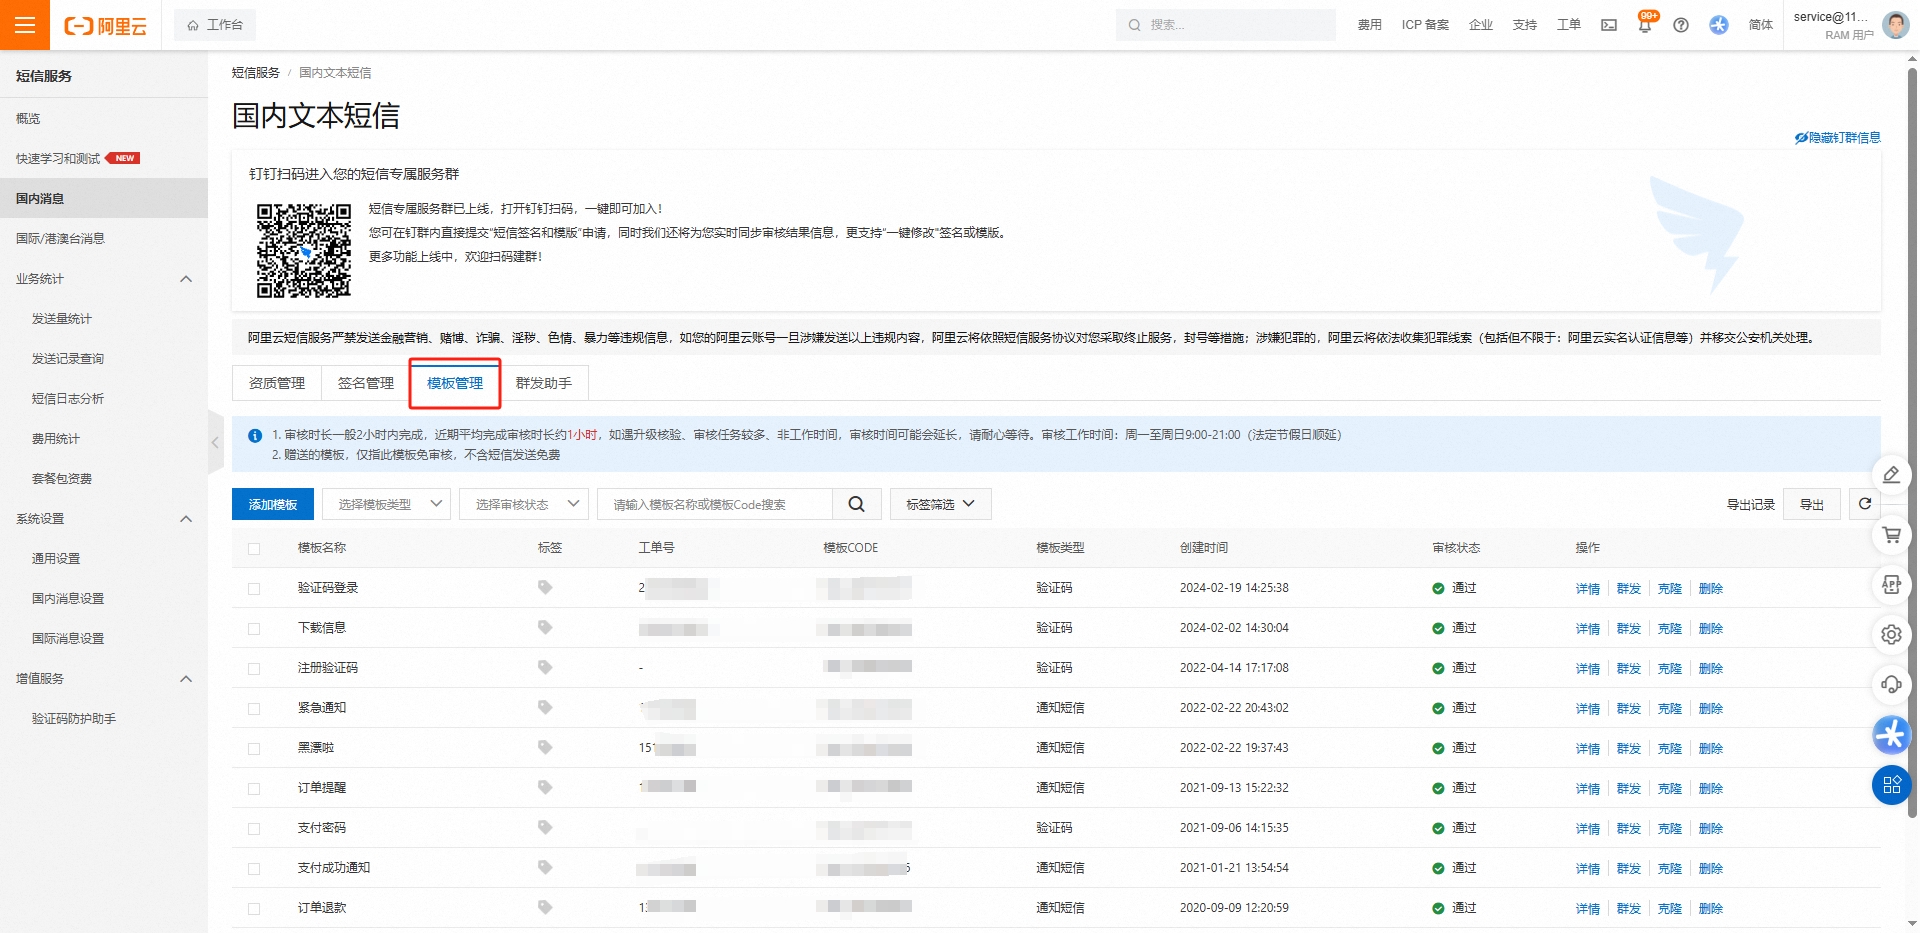Open the help question mark icon
The height and width of the screenshot is (933, 1920).
pos(1681,25)
